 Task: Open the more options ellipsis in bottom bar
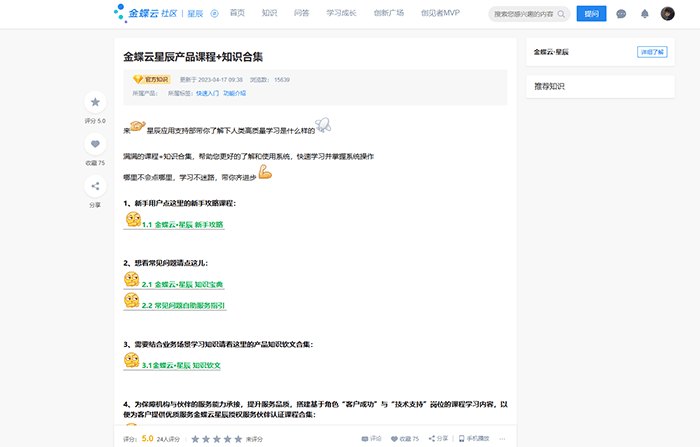click(502, 439)
